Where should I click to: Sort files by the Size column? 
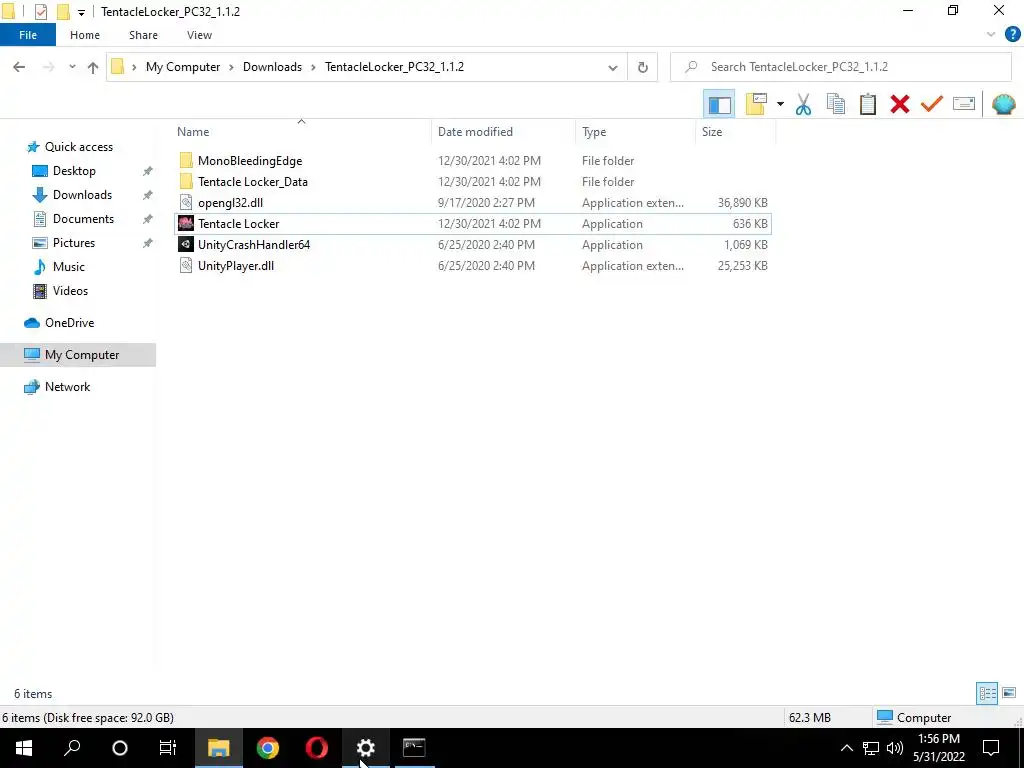coord(712,131)
